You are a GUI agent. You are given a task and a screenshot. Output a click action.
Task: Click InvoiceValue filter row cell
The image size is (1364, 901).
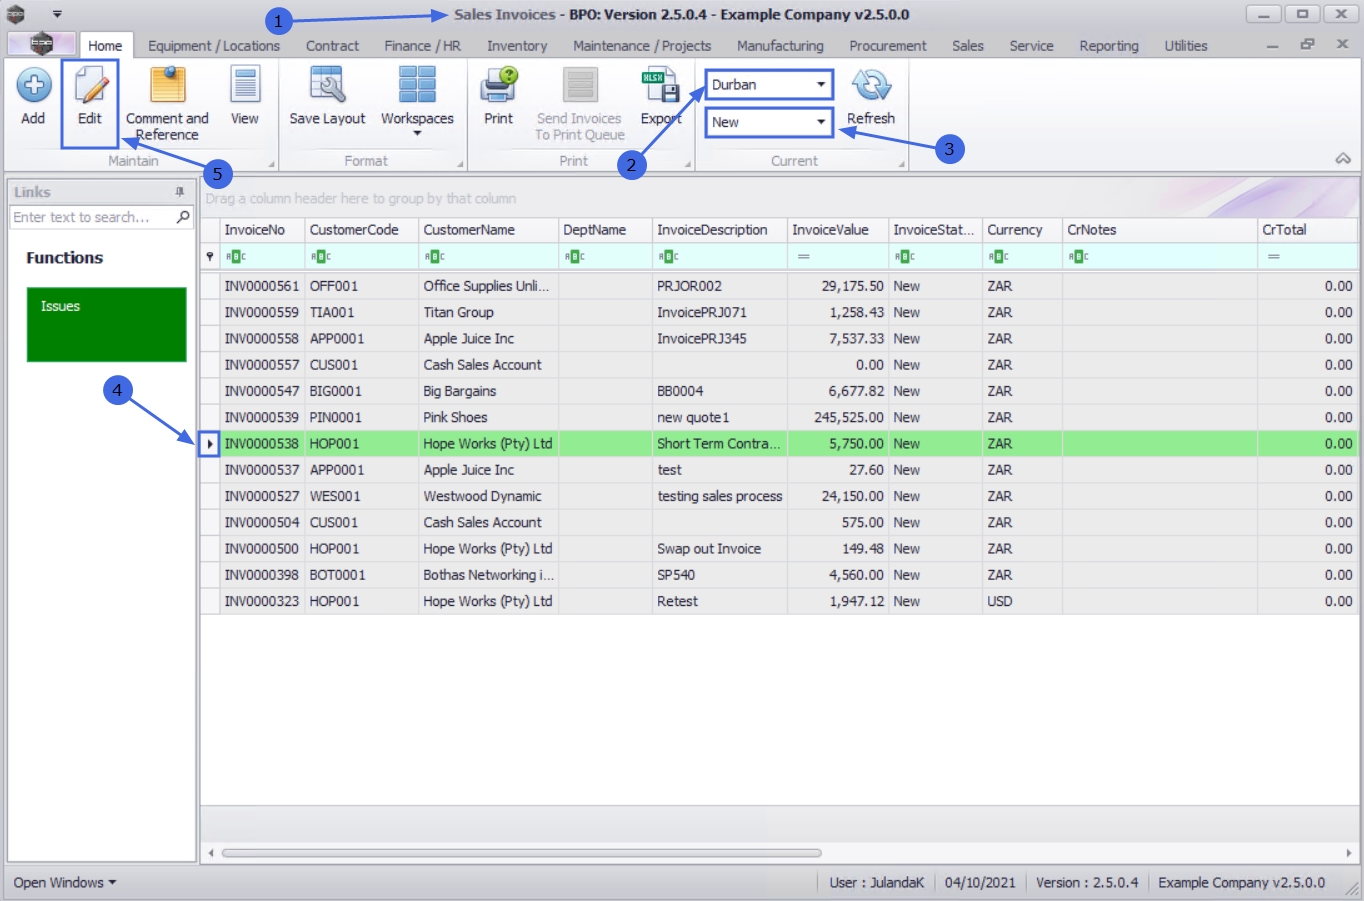pos(838,257)
